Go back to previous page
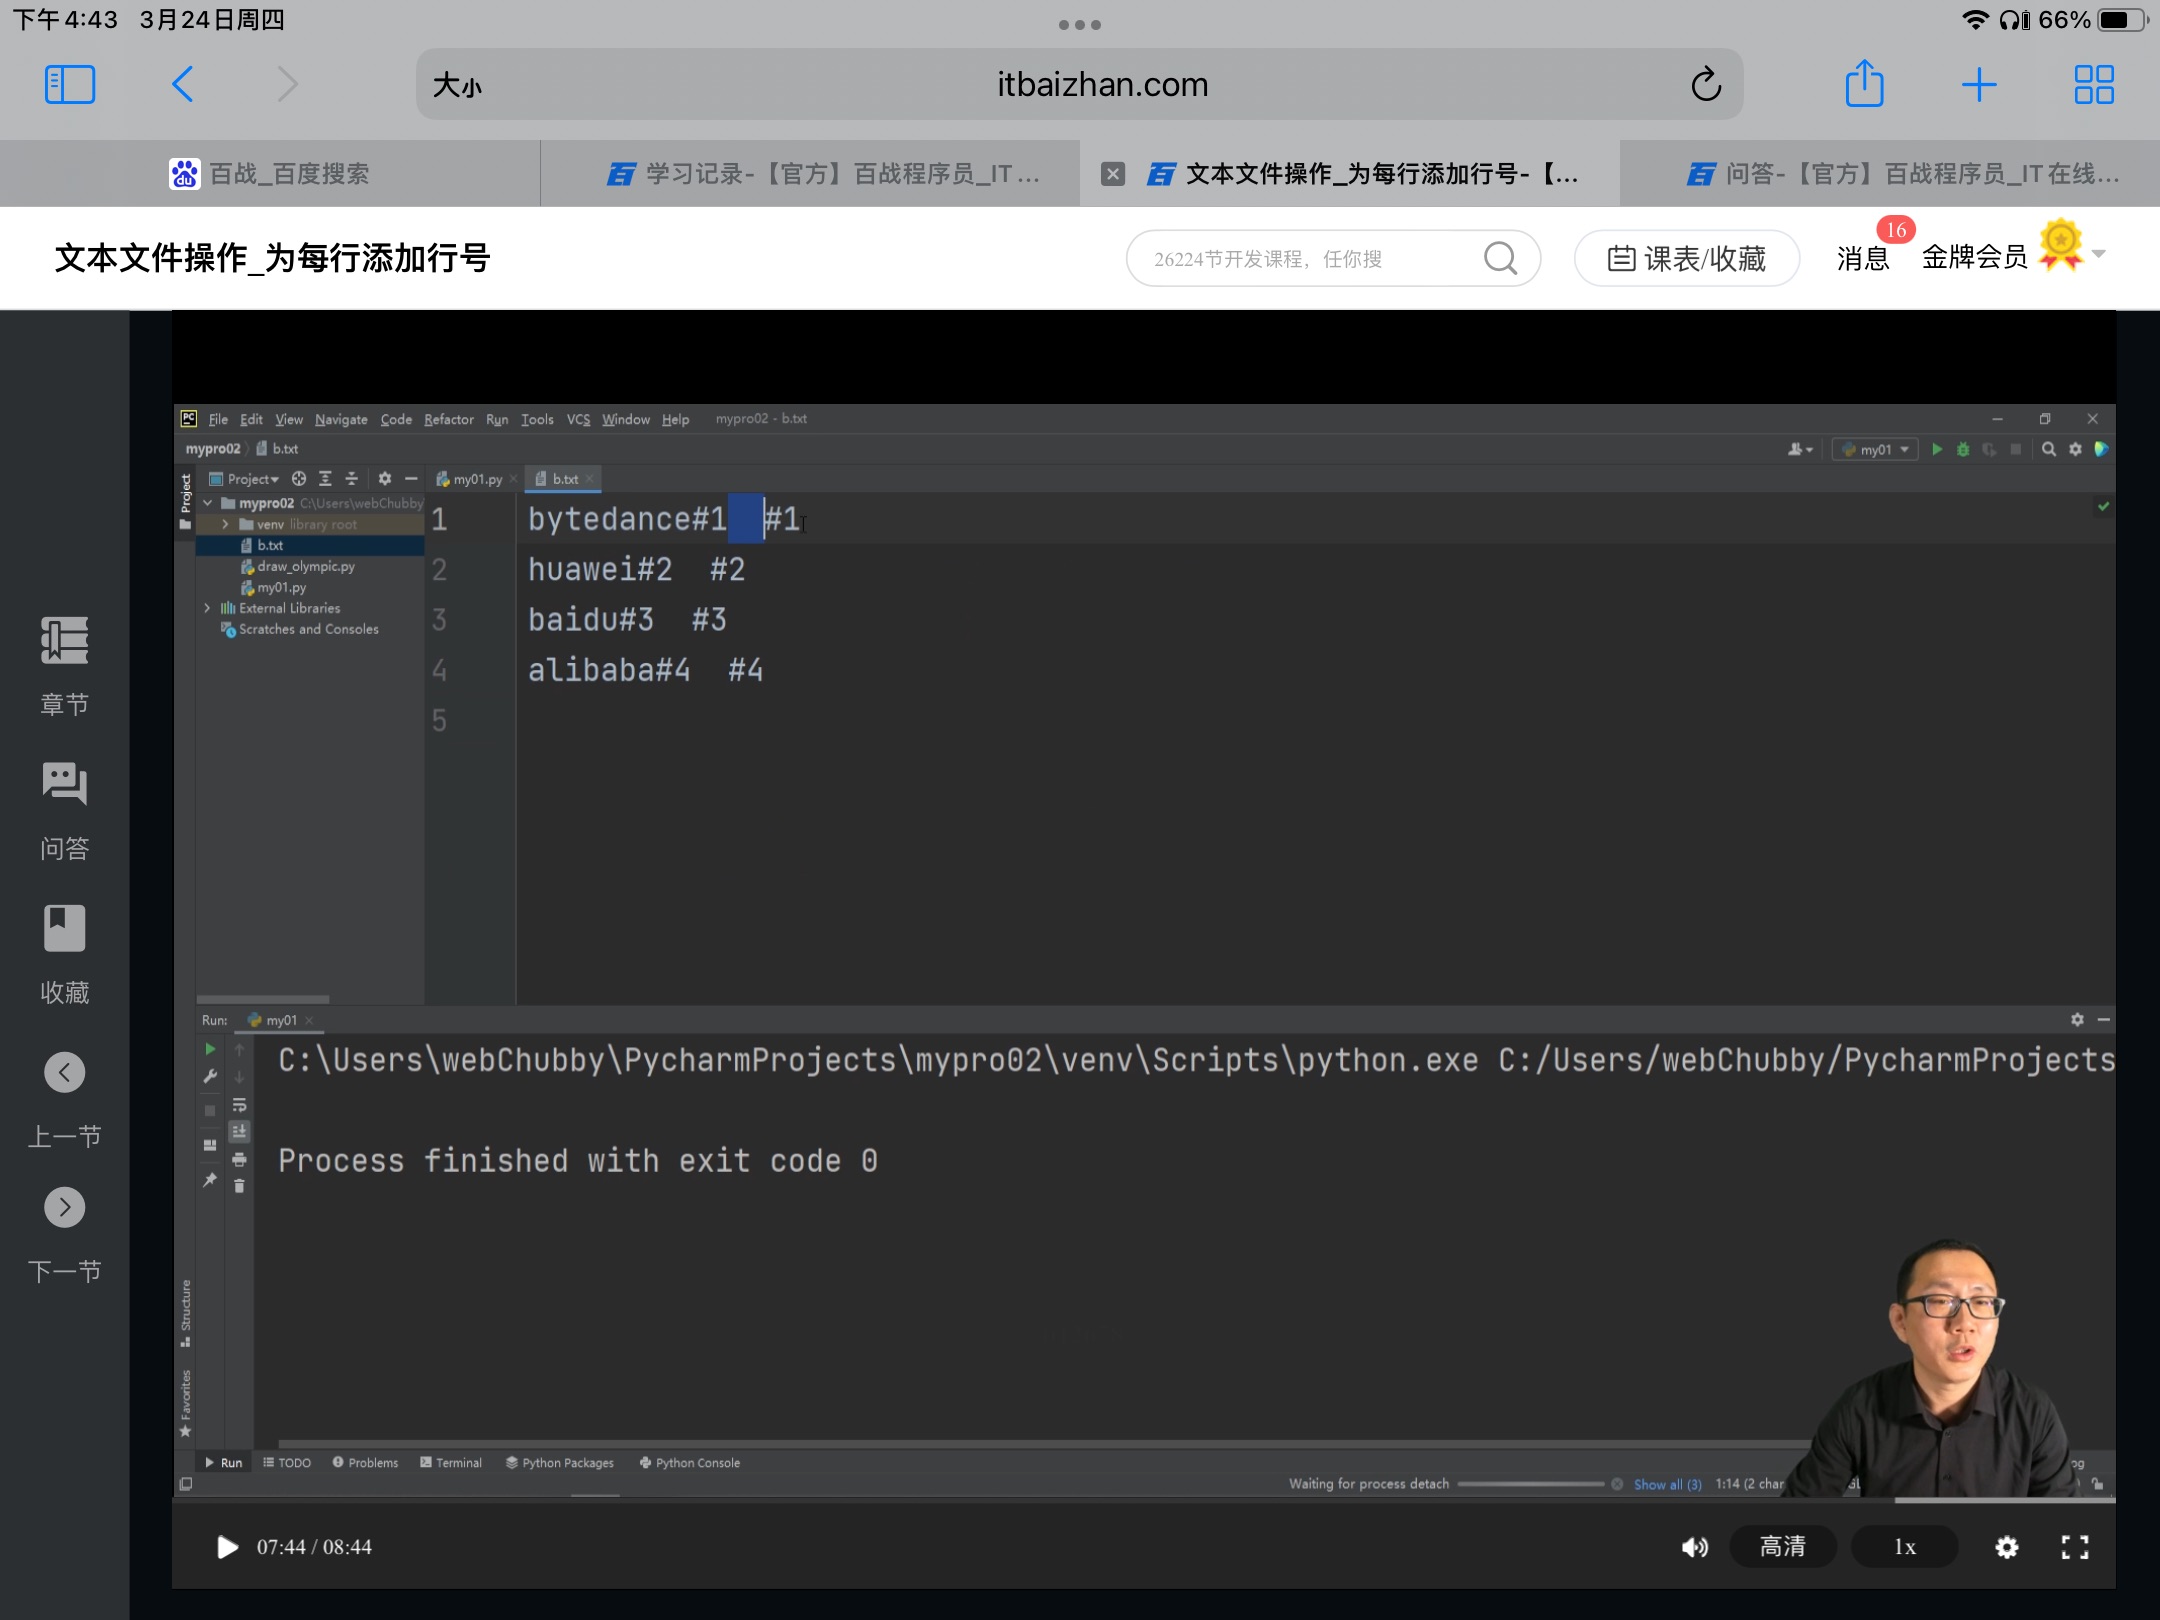 182,85
